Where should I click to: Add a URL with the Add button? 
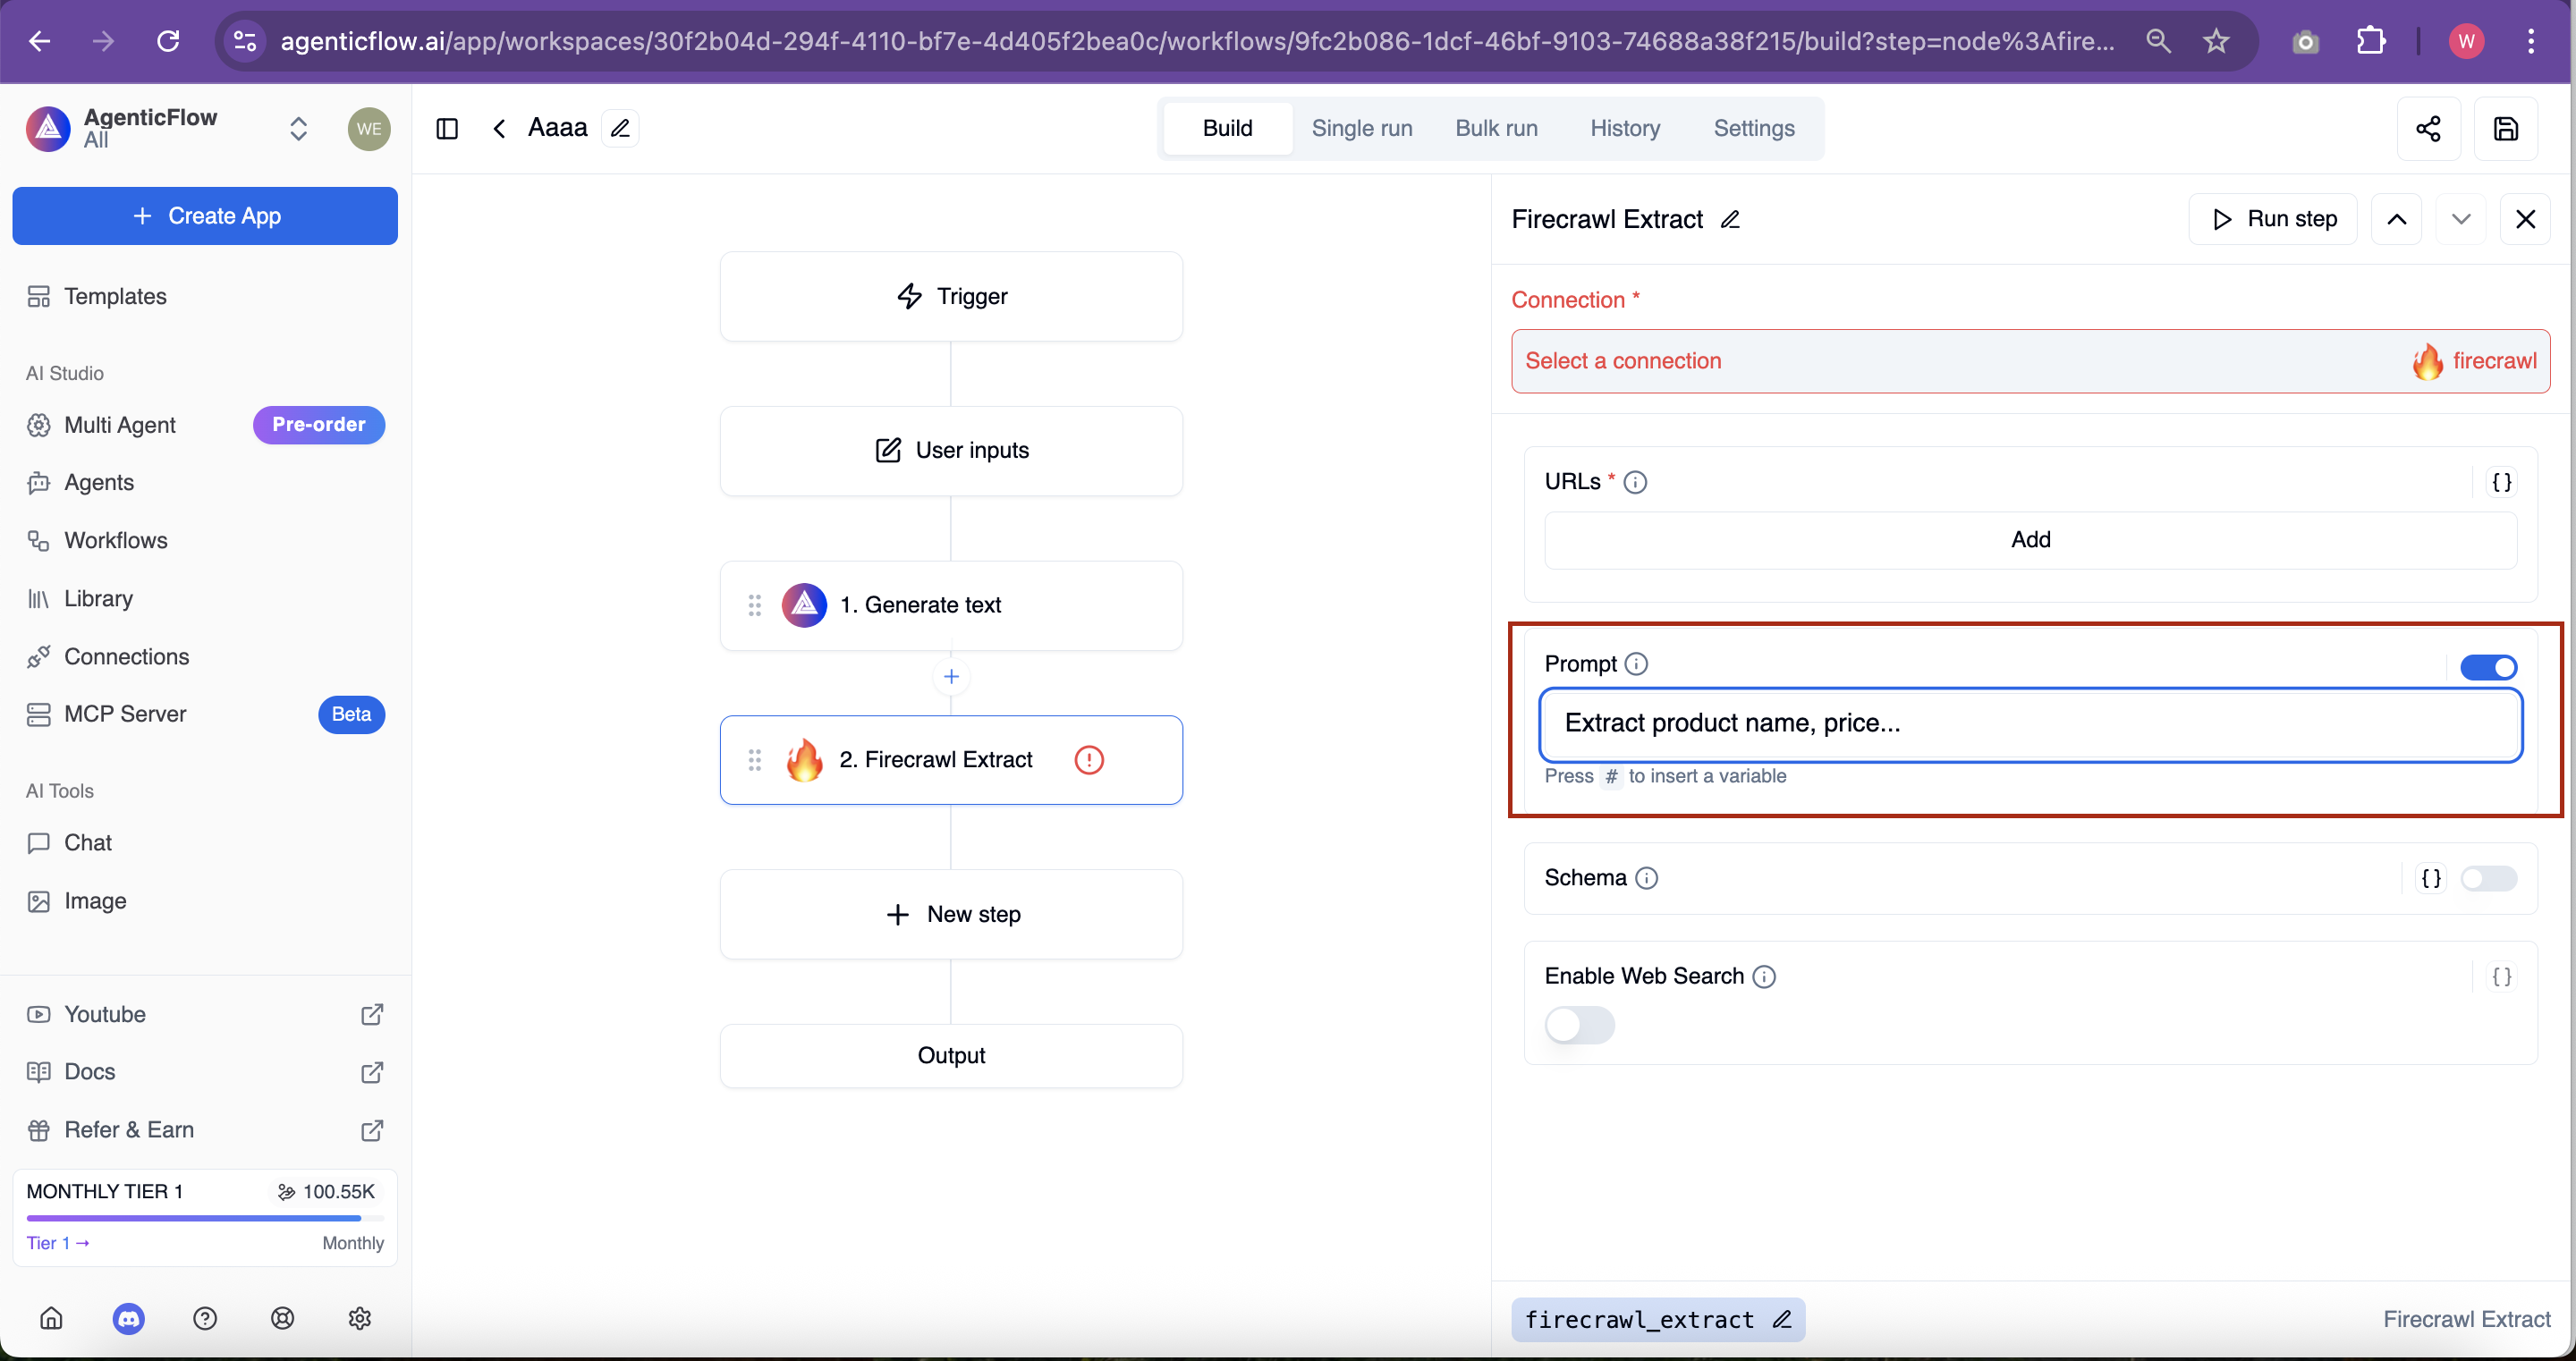click(2030, 540)
